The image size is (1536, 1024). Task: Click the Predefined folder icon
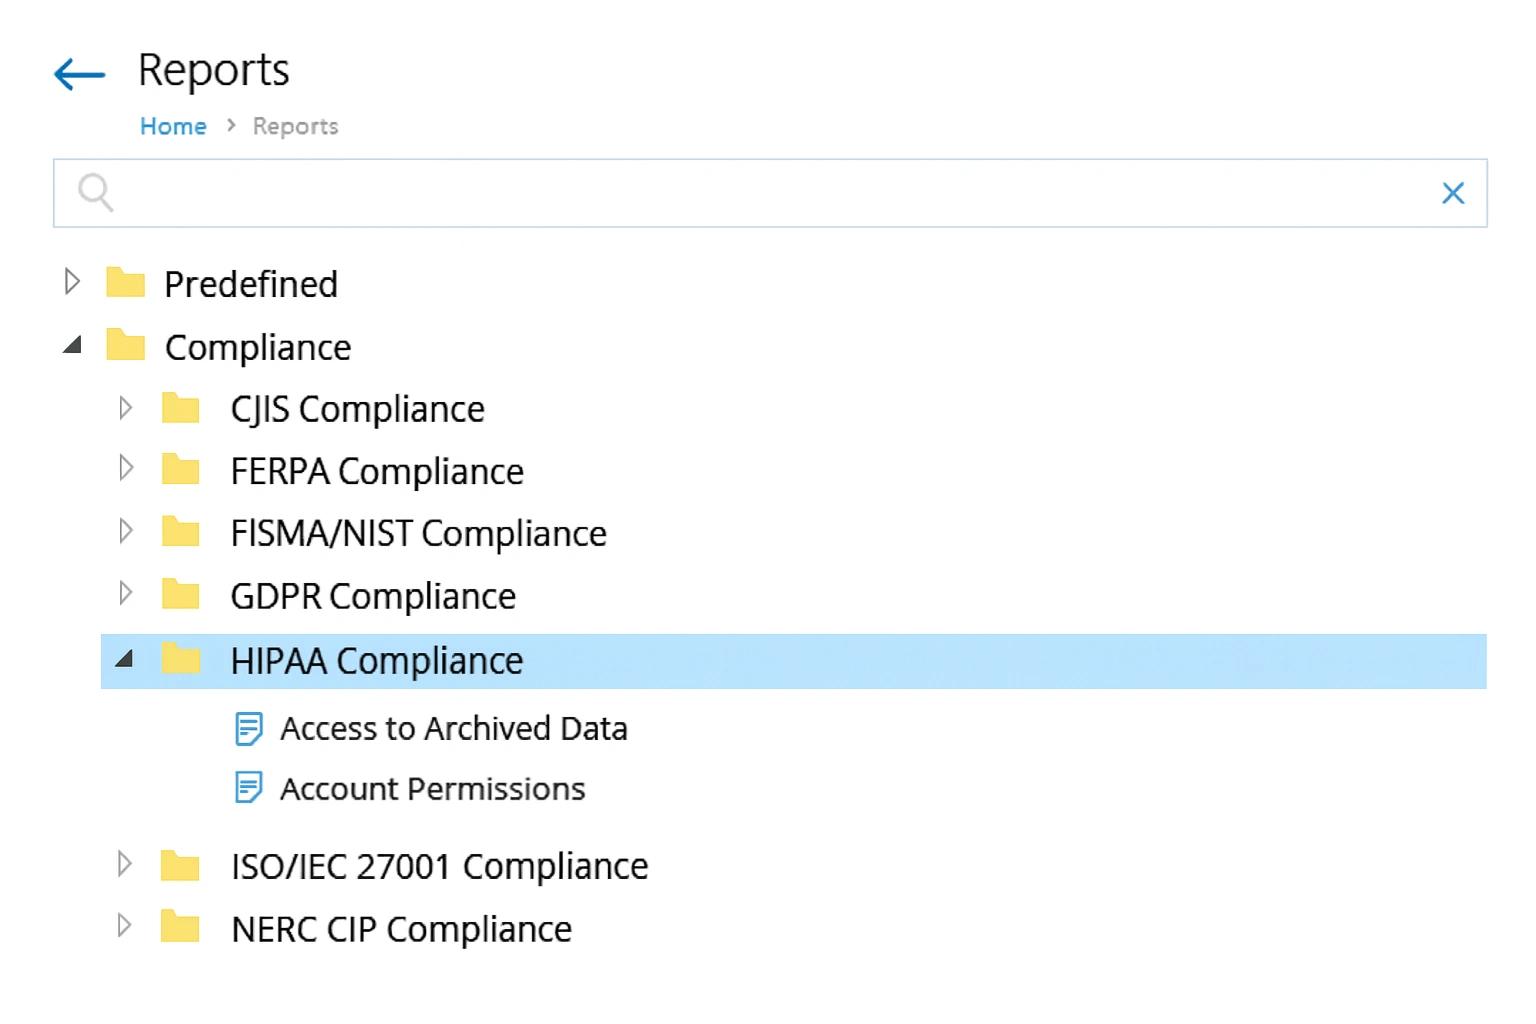coord(124,283)
